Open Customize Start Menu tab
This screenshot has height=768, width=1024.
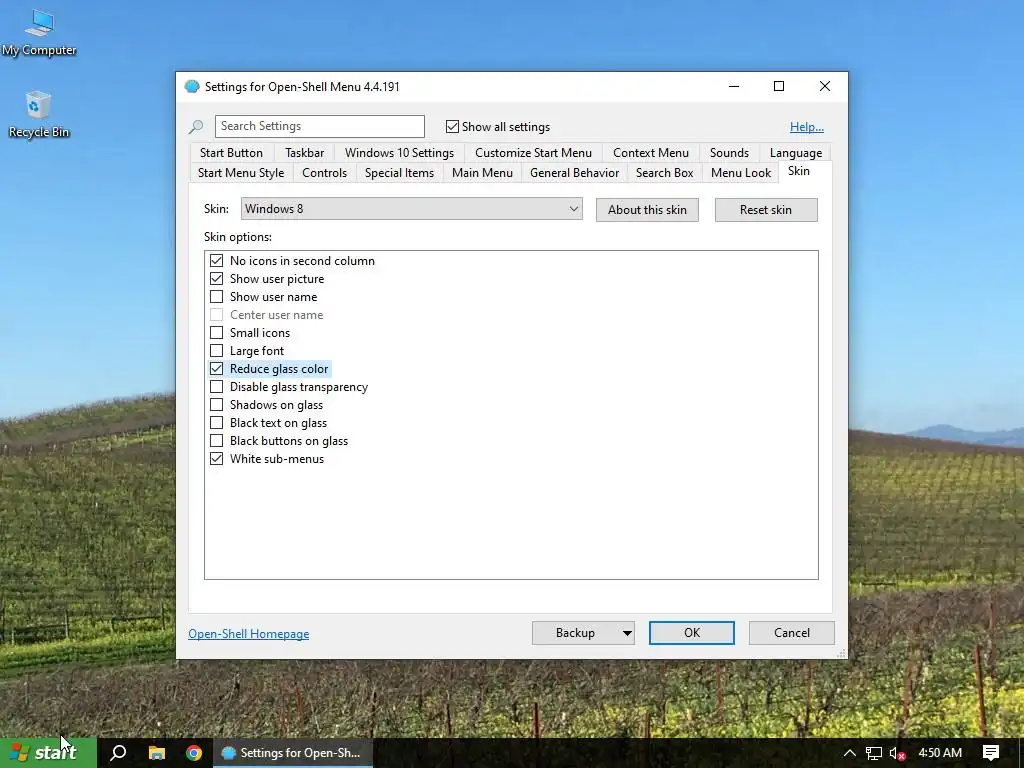(533, 153)
